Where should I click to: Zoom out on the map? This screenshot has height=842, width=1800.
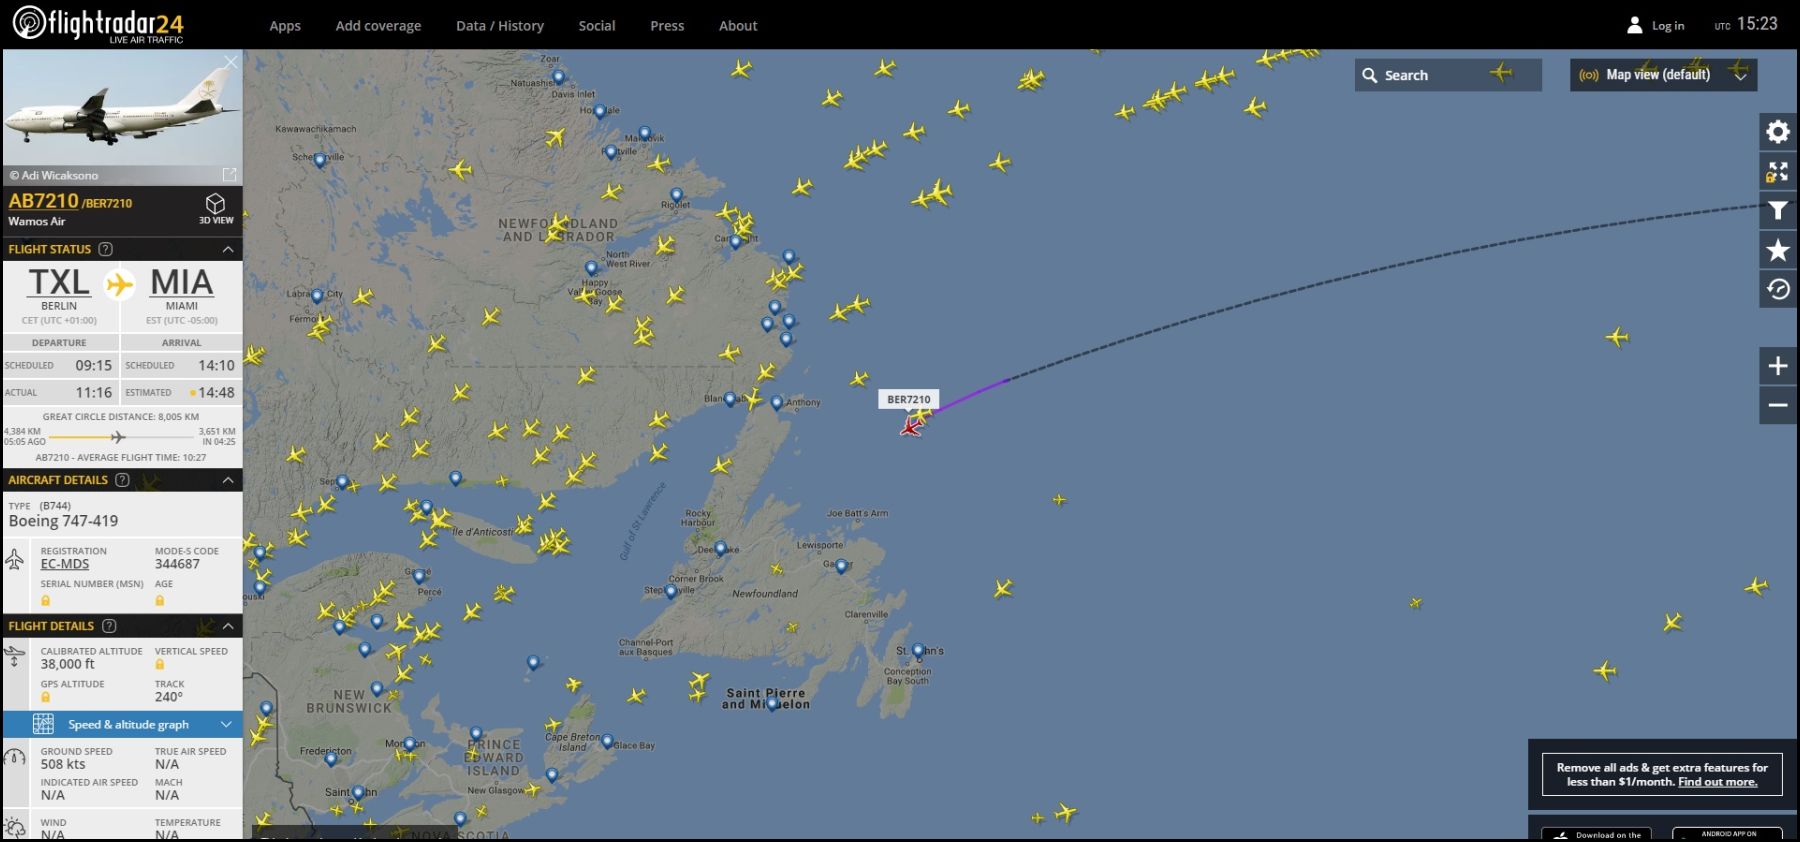pos(1778,405)
